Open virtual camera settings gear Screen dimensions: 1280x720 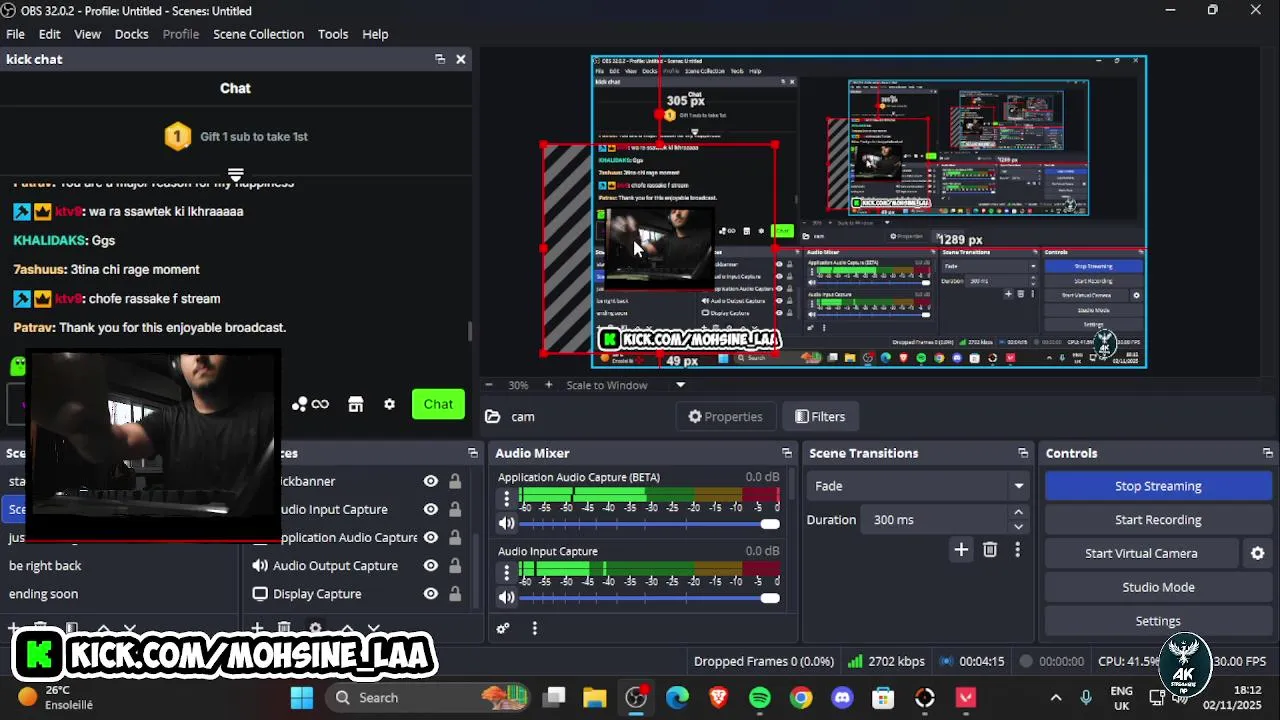click(x=1258, y=553)
